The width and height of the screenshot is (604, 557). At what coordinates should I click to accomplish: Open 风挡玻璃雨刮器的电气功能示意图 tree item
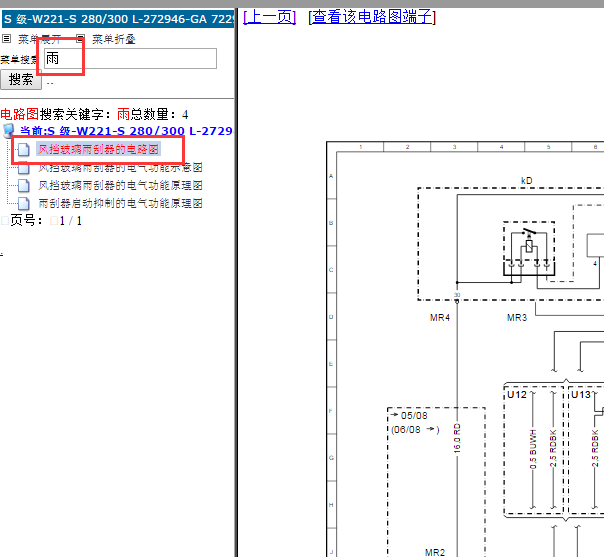(x=120, y=168)
